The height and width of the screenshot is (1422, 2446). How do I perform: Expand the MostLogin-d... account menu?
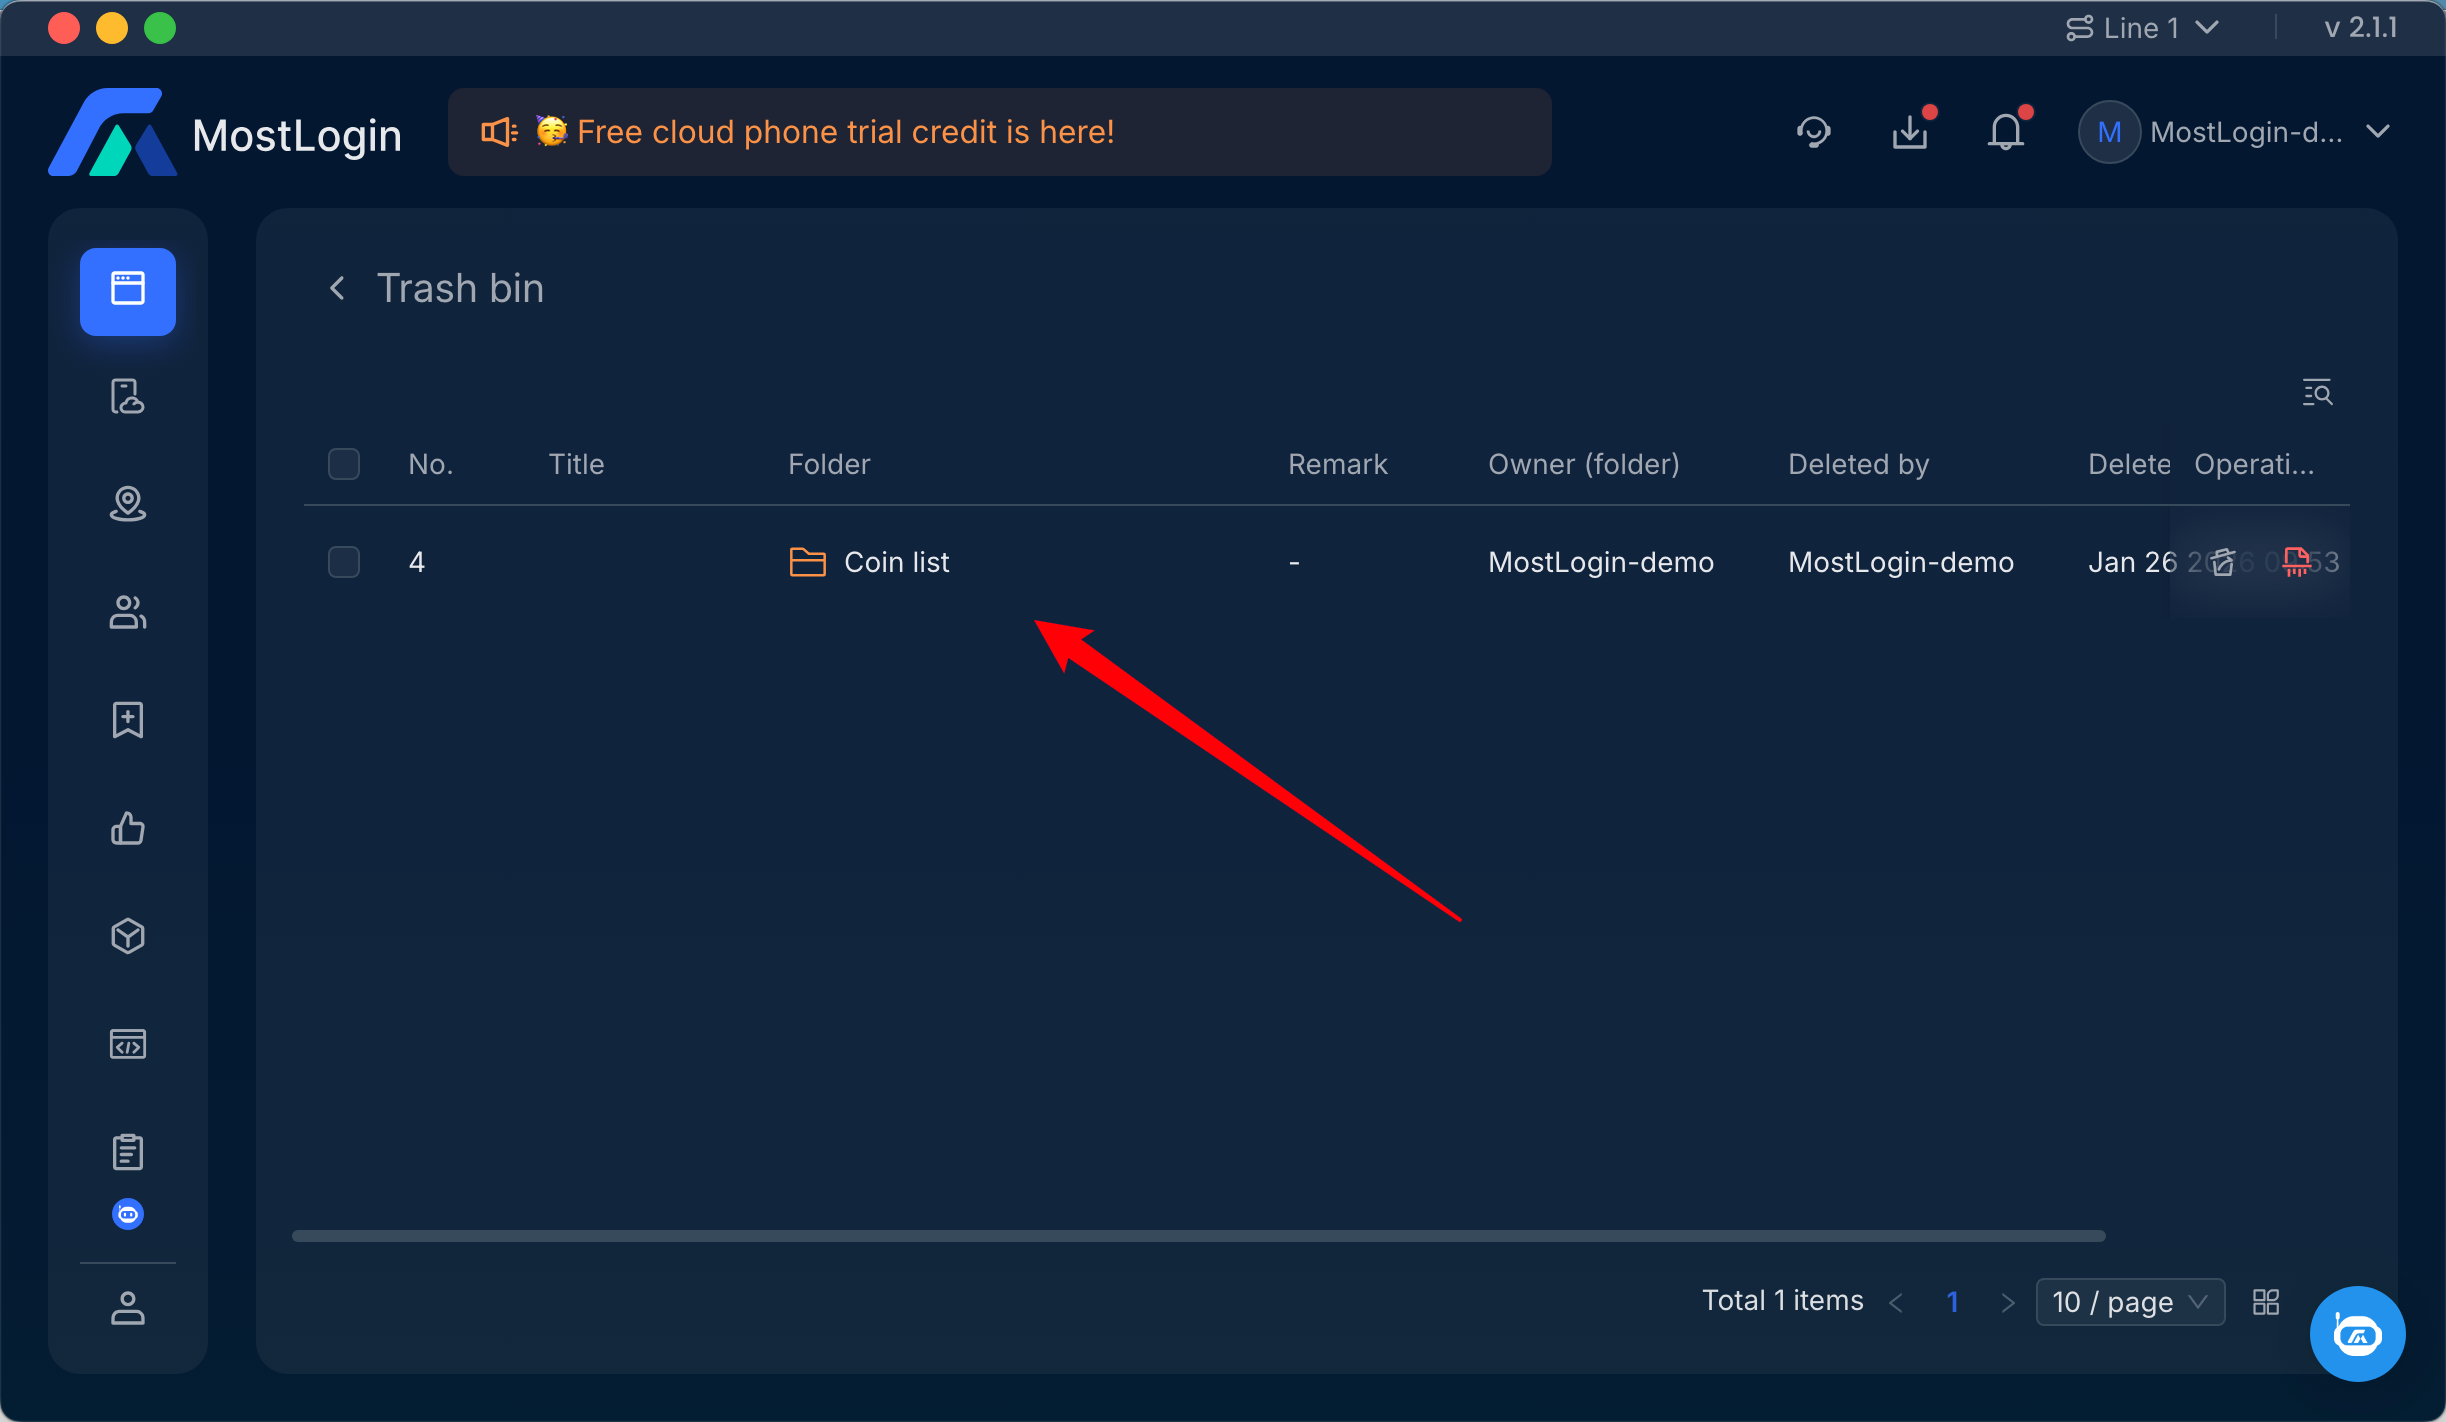click(x=2378, y=132)
